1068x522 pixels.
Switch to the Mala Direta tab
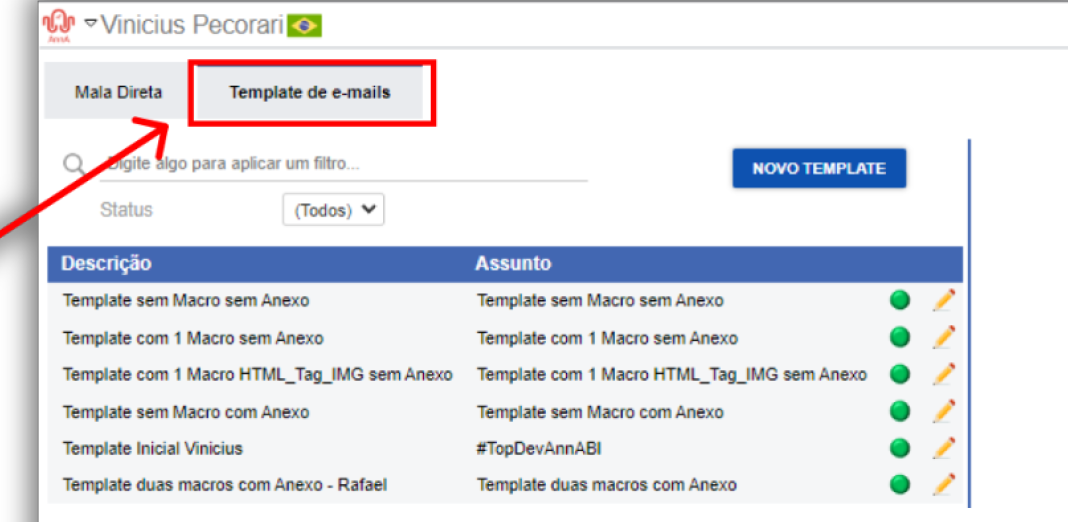pos(118,93)
